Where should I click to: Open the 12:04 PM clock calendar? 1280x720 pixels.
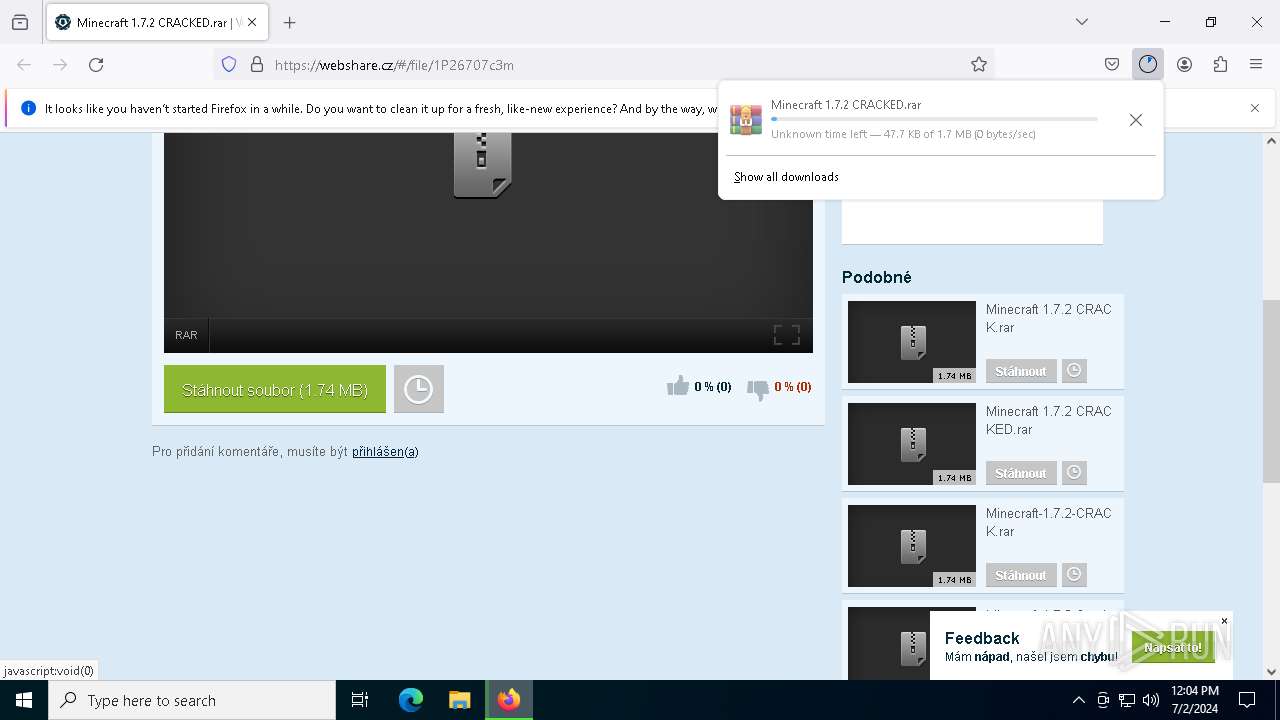(x=1195, y=700)
